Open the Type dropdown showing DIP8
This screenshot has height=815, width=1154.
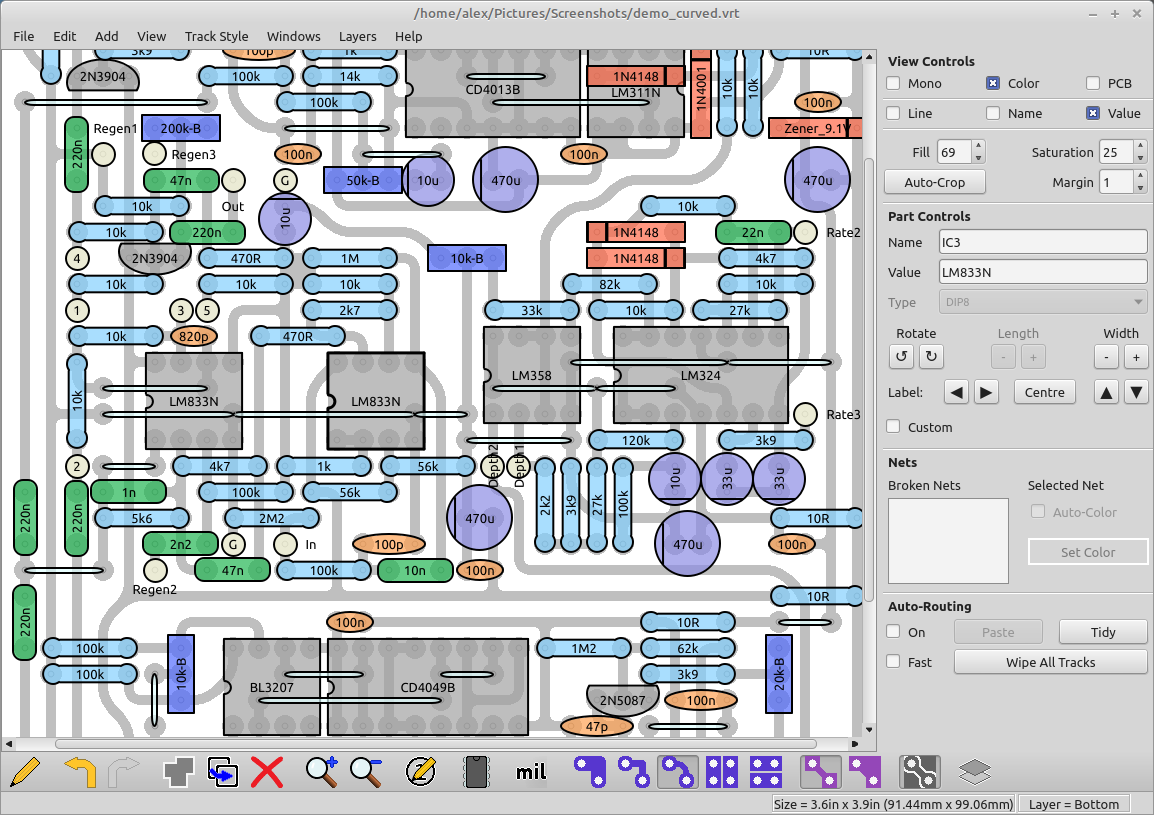(1042, 302)
